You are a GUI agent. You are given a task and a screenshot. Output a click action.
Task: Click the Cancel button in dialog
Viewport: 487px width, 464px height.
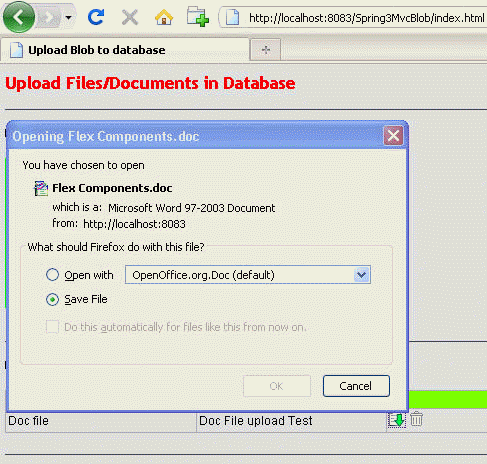356,386
